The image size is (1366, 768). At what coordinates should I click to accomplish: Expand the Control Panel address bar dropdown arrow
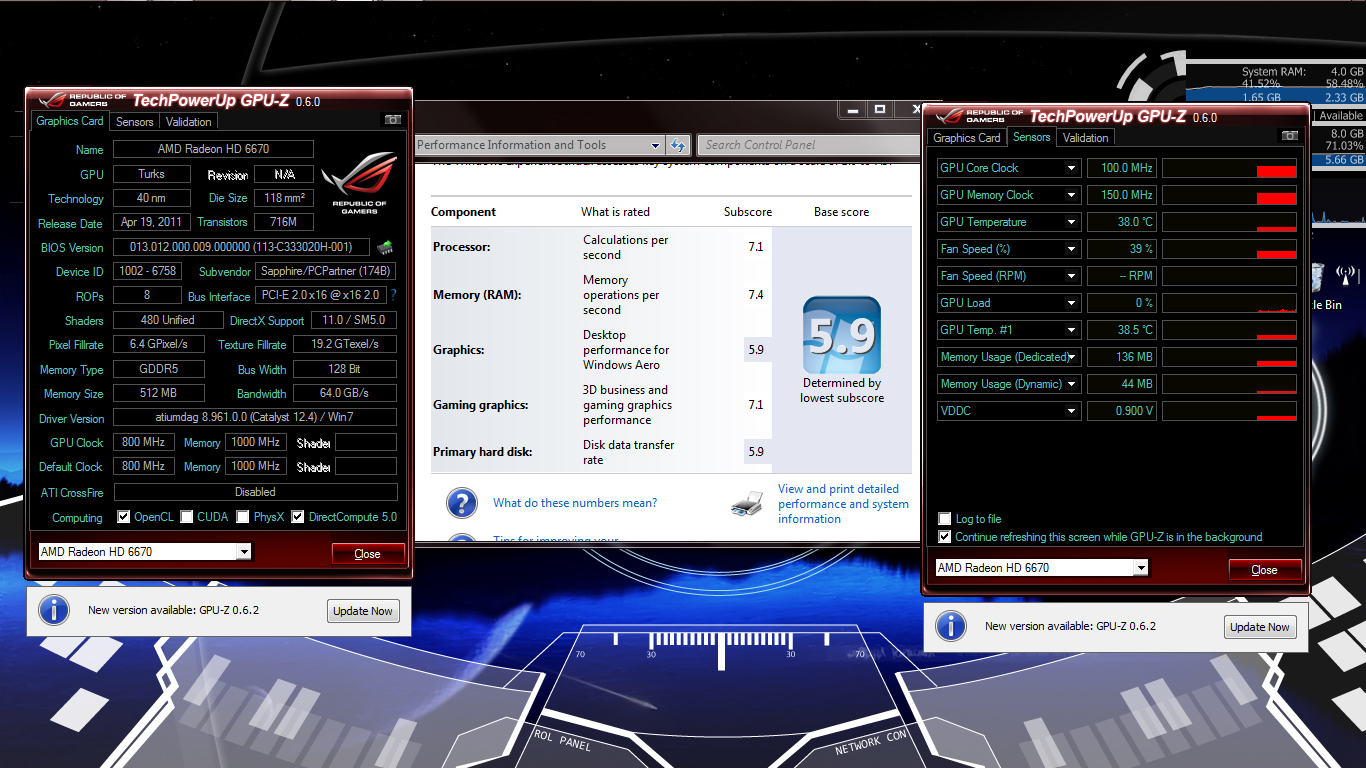click(655, 145)
